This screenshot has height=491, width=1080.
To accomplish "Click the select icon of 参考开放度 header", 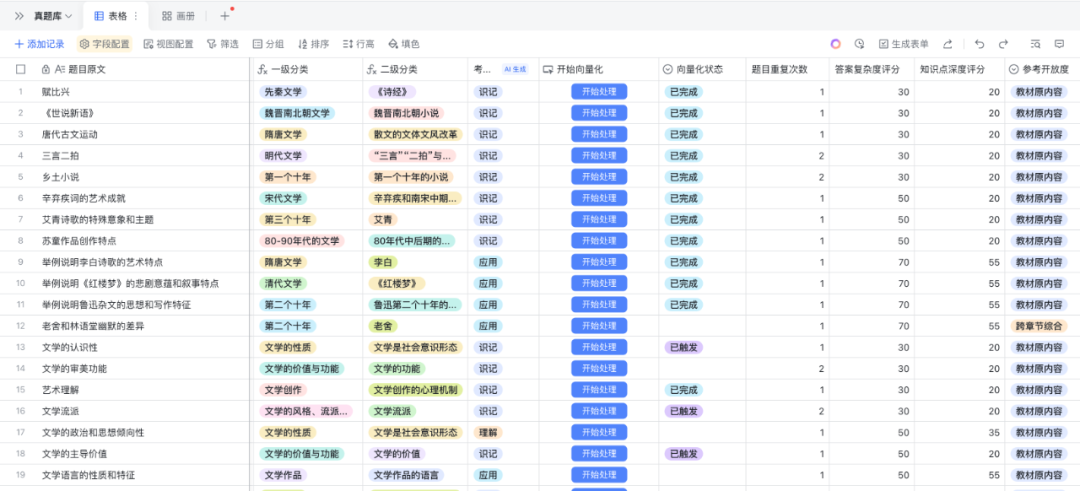I will 1014,70.
